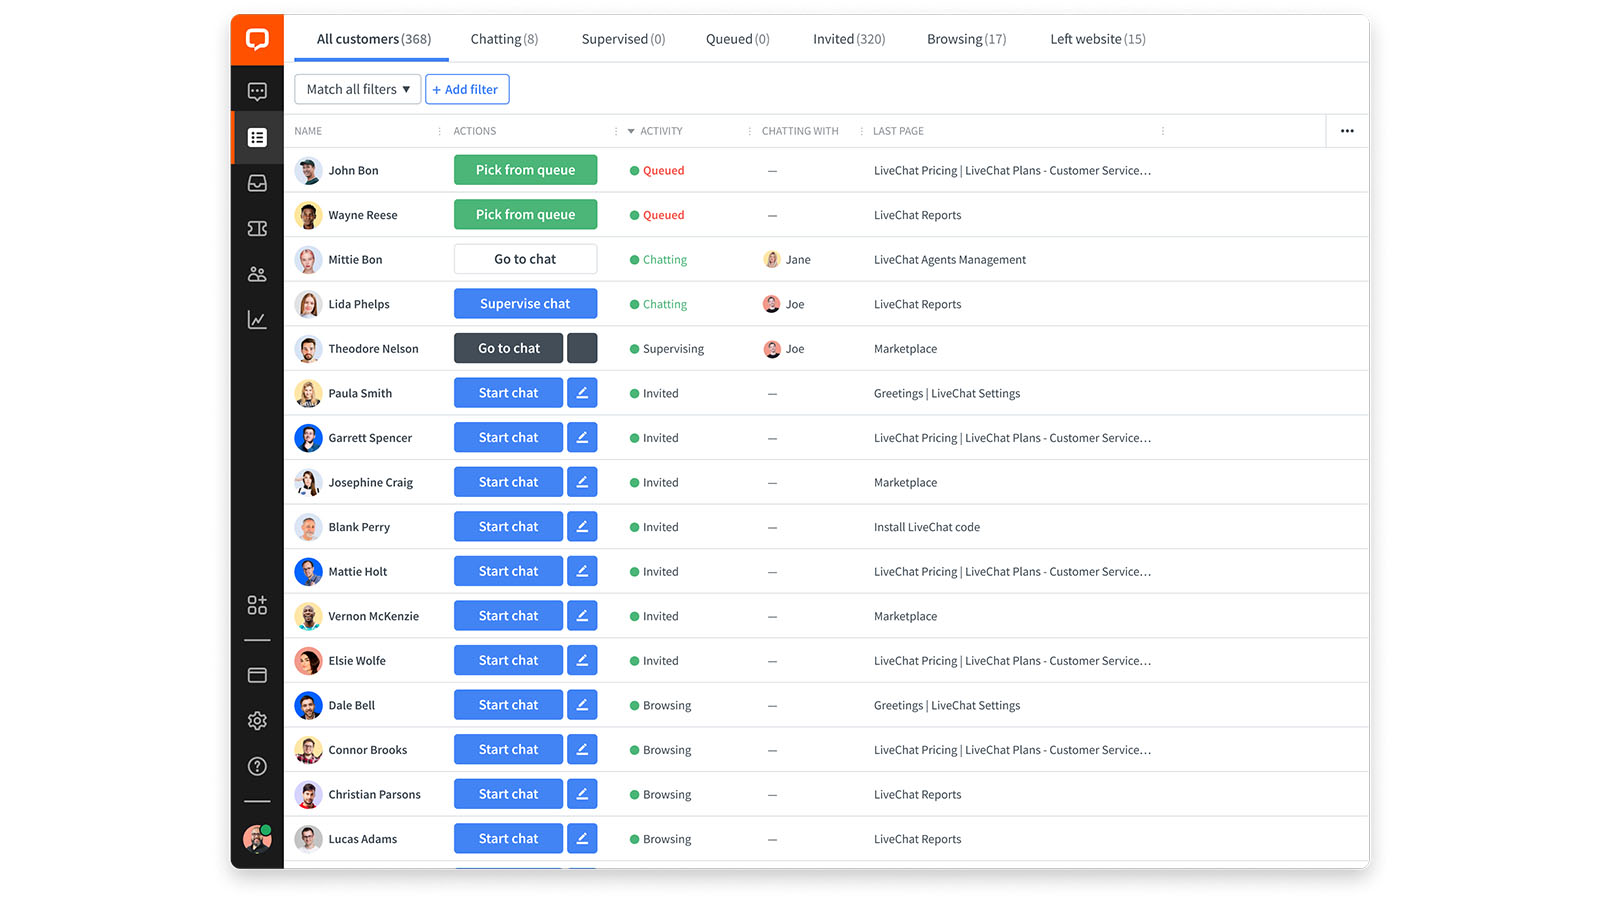The height and width of the screenshot is (900, 1600).
Task: Click edit greeting icon for Garrett Spencer
Action: 582,438
